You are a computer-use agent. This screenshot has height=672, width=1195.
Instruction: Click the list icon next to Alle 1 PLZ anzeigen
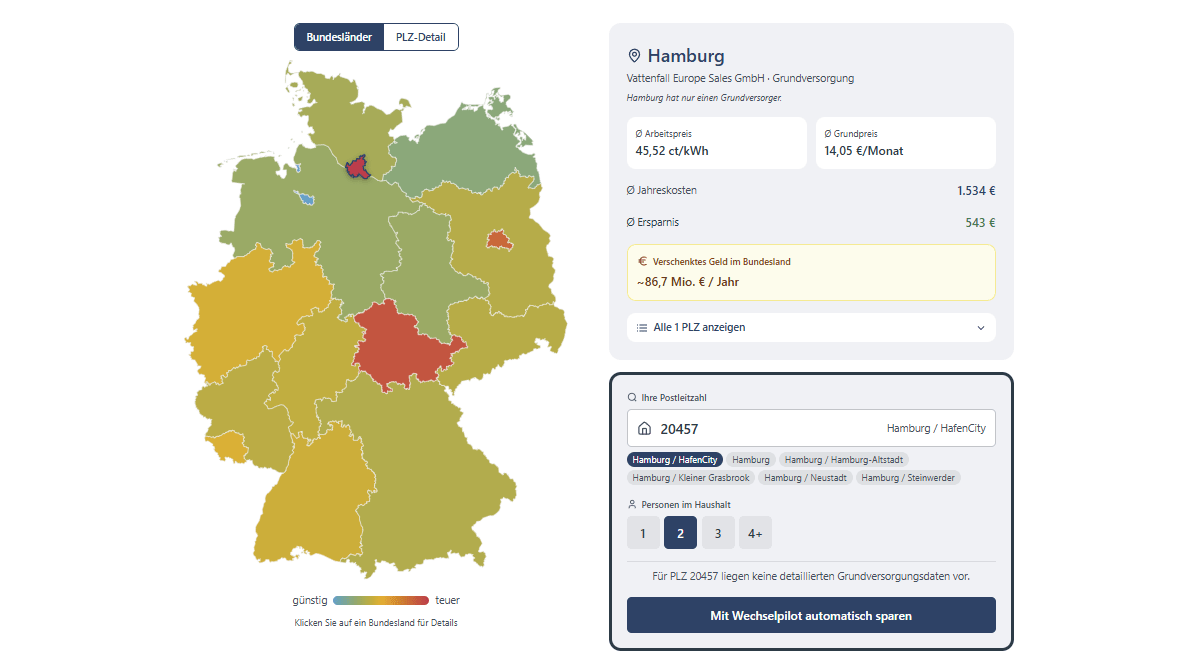(640, 327)
